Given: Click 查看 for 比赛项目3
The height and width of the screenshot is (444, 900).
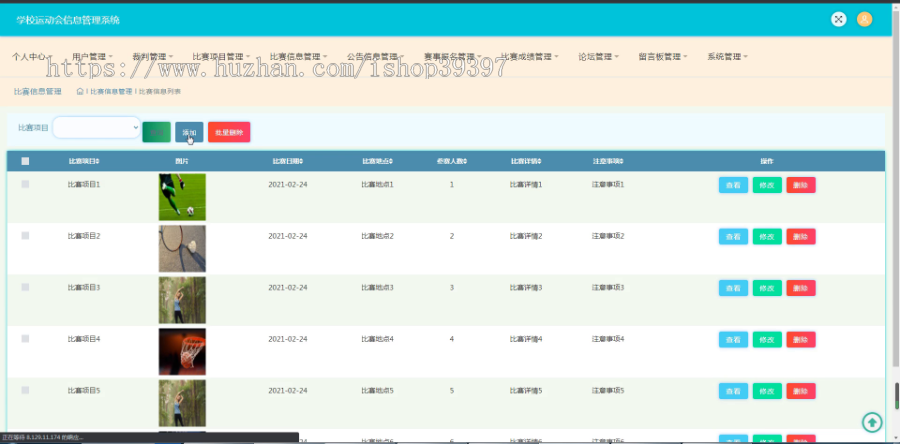Looking at the screenshot, I should tap(733, 288).
